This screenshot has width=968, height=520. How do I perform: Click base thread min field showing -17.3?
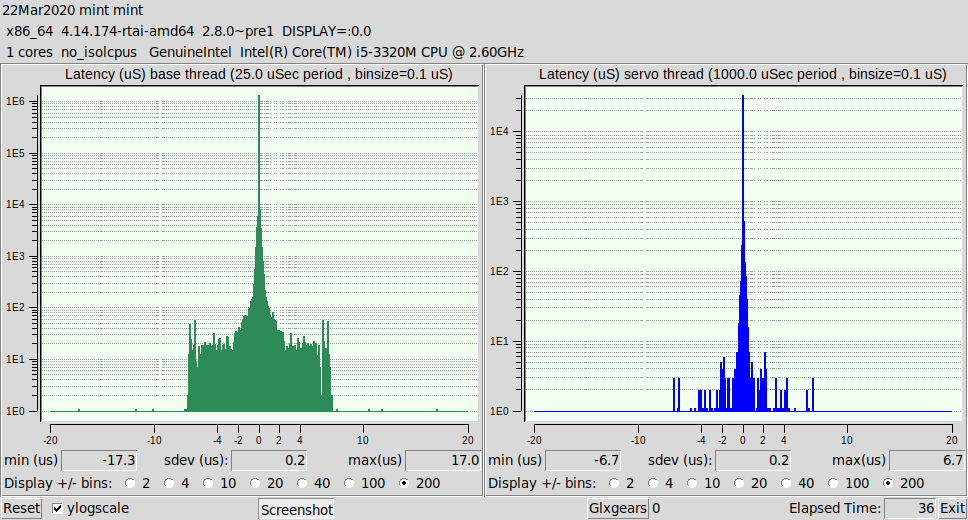coord(99,460)
